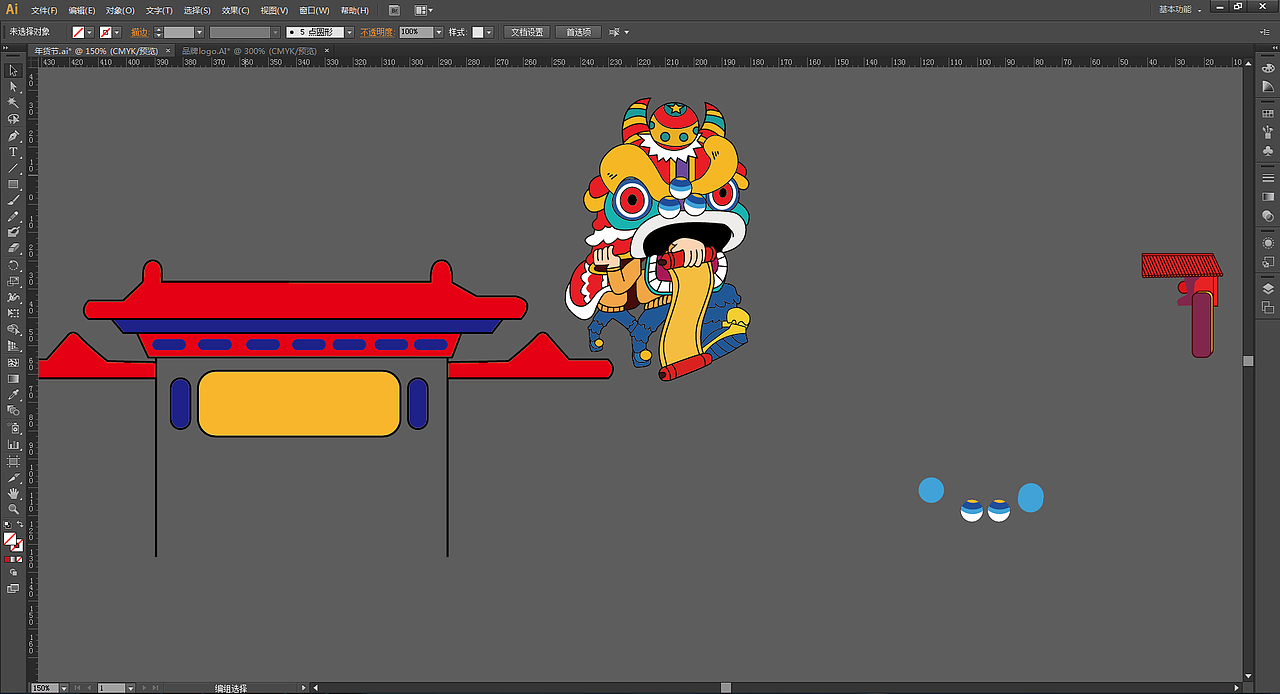This screenshot has height=694, width=1280.
Task: Select the Eyedropper tool
Action: (13, 394)
